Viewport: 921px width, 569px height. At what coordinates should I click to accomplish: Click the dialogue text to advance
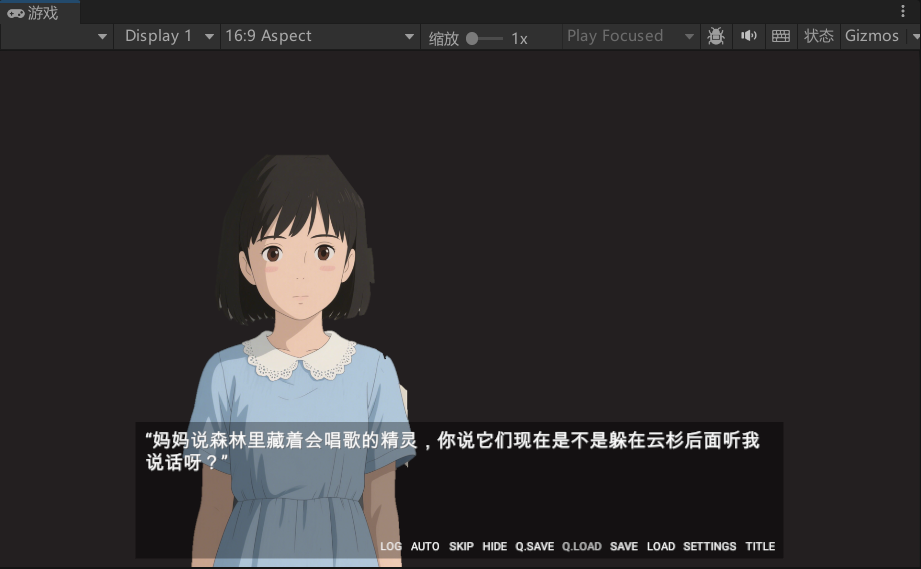[x=452, y=451]
